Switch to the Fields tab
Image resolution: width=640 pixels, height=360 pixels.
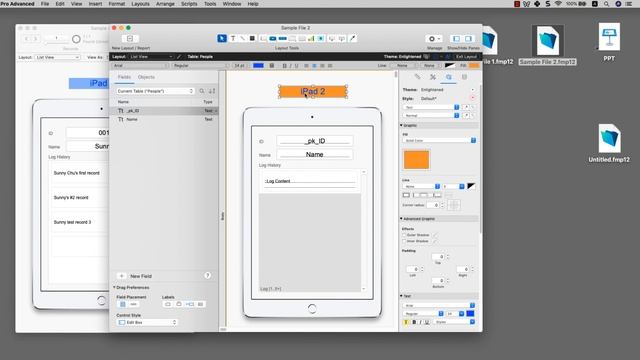124,77
